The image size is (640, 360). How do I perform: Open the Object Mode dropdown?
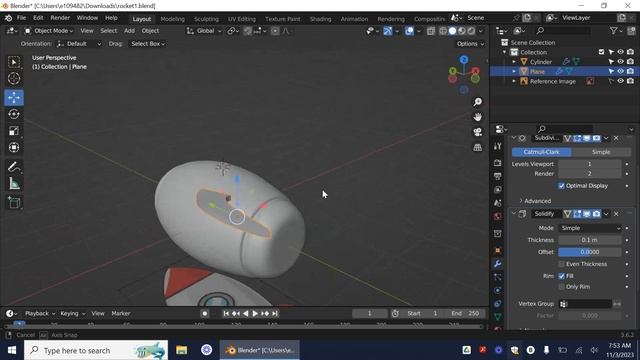coord(49,31)
